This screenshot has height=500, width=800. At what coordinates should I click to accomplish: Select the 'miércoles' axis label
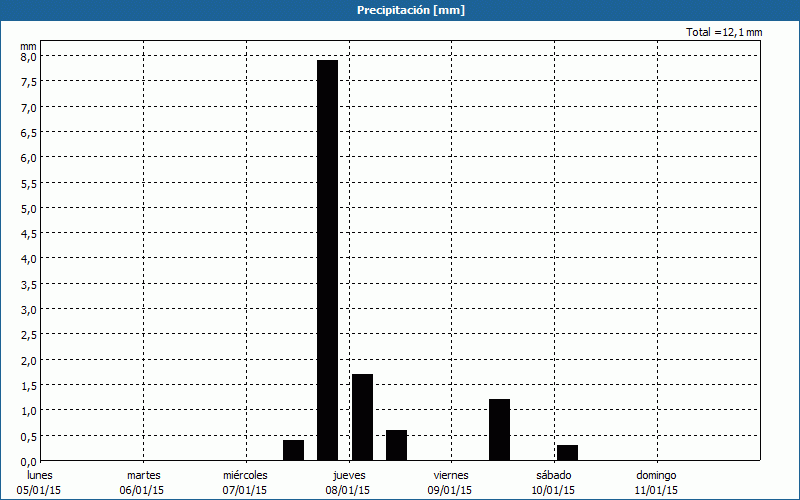(245, 475)
